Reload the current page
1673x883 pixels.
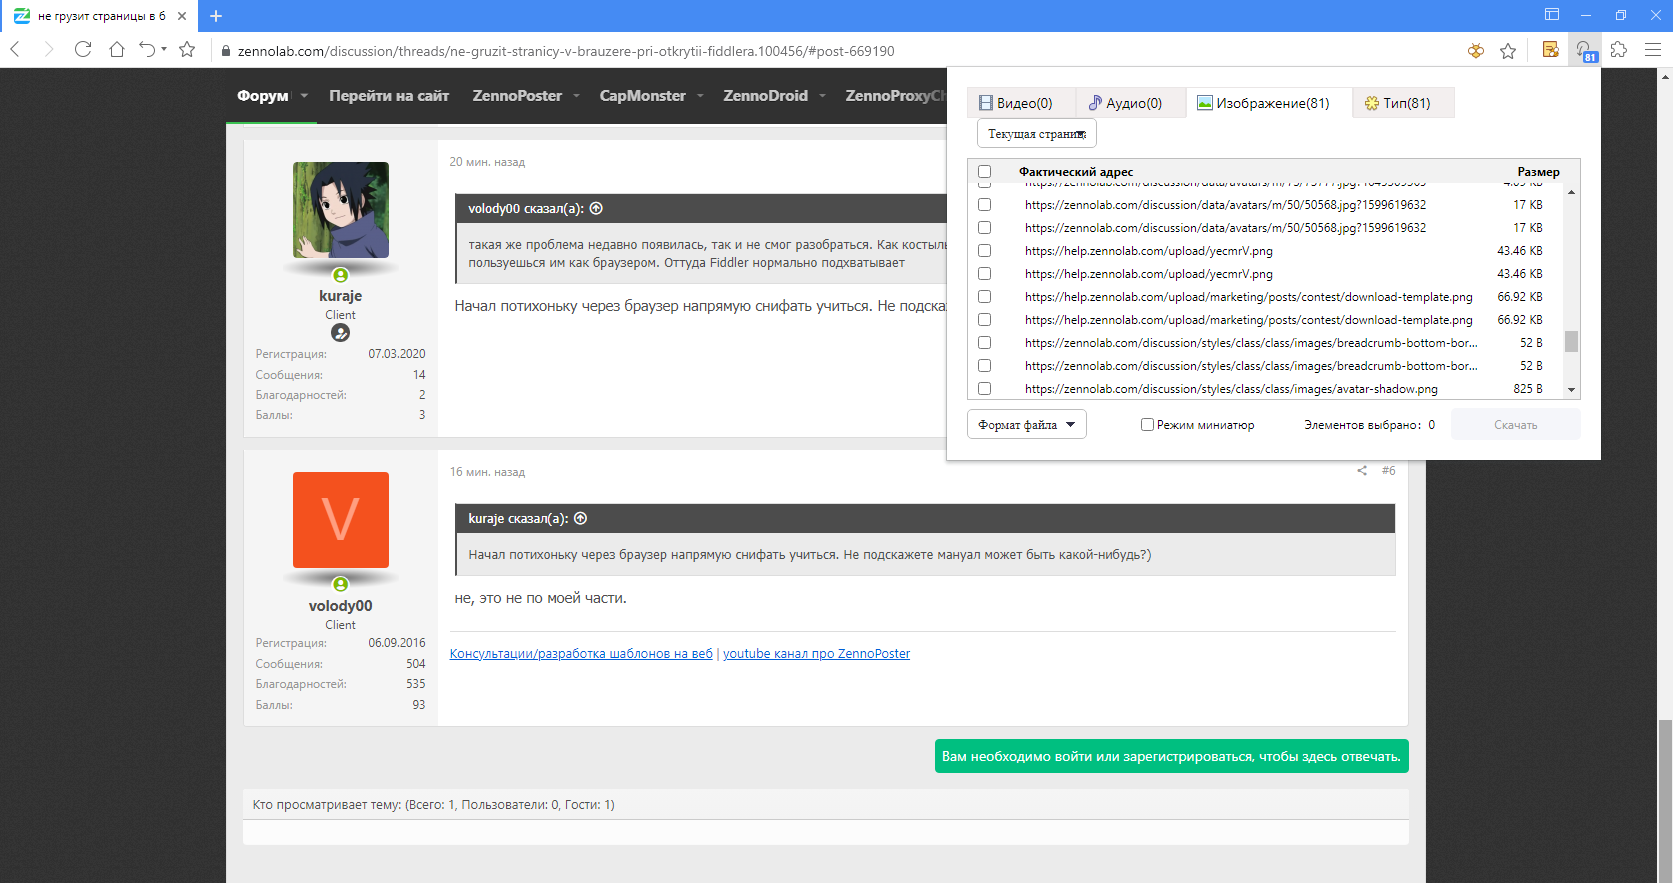(83, 49)
